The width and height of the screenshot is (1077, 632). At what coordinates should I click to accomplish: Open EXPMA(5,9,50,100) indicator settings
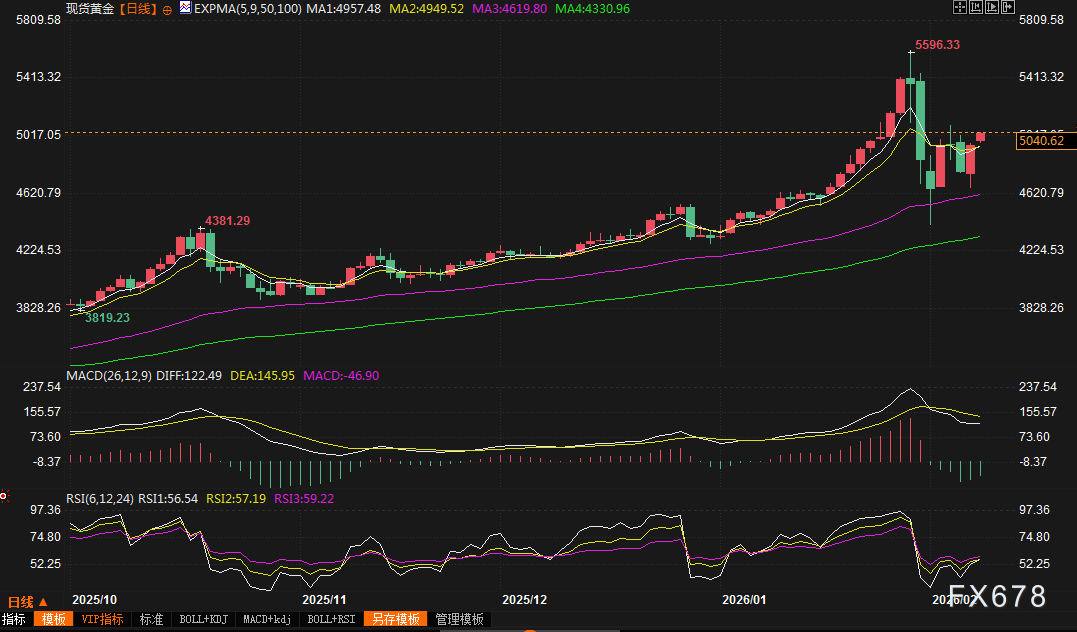pos(247,8)
